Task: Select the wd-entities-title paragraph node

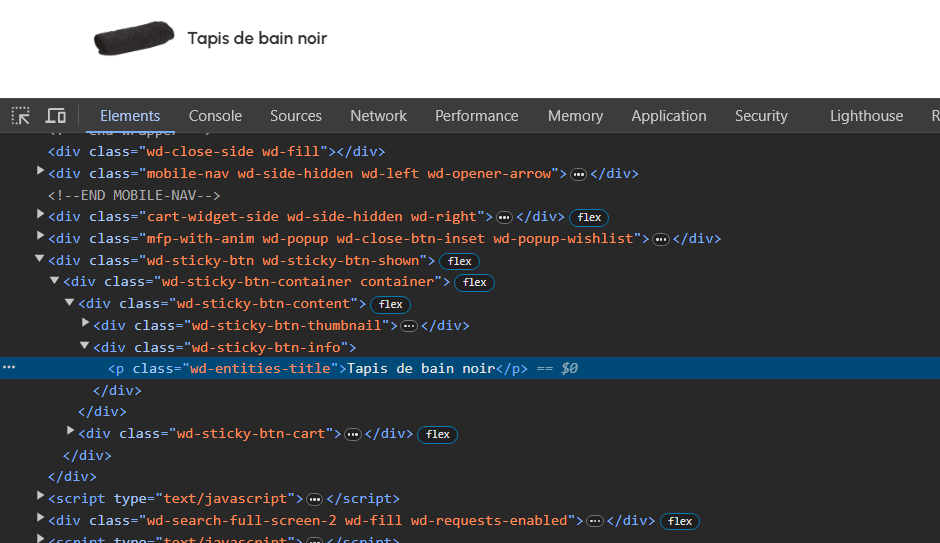Action: point(470,368)
